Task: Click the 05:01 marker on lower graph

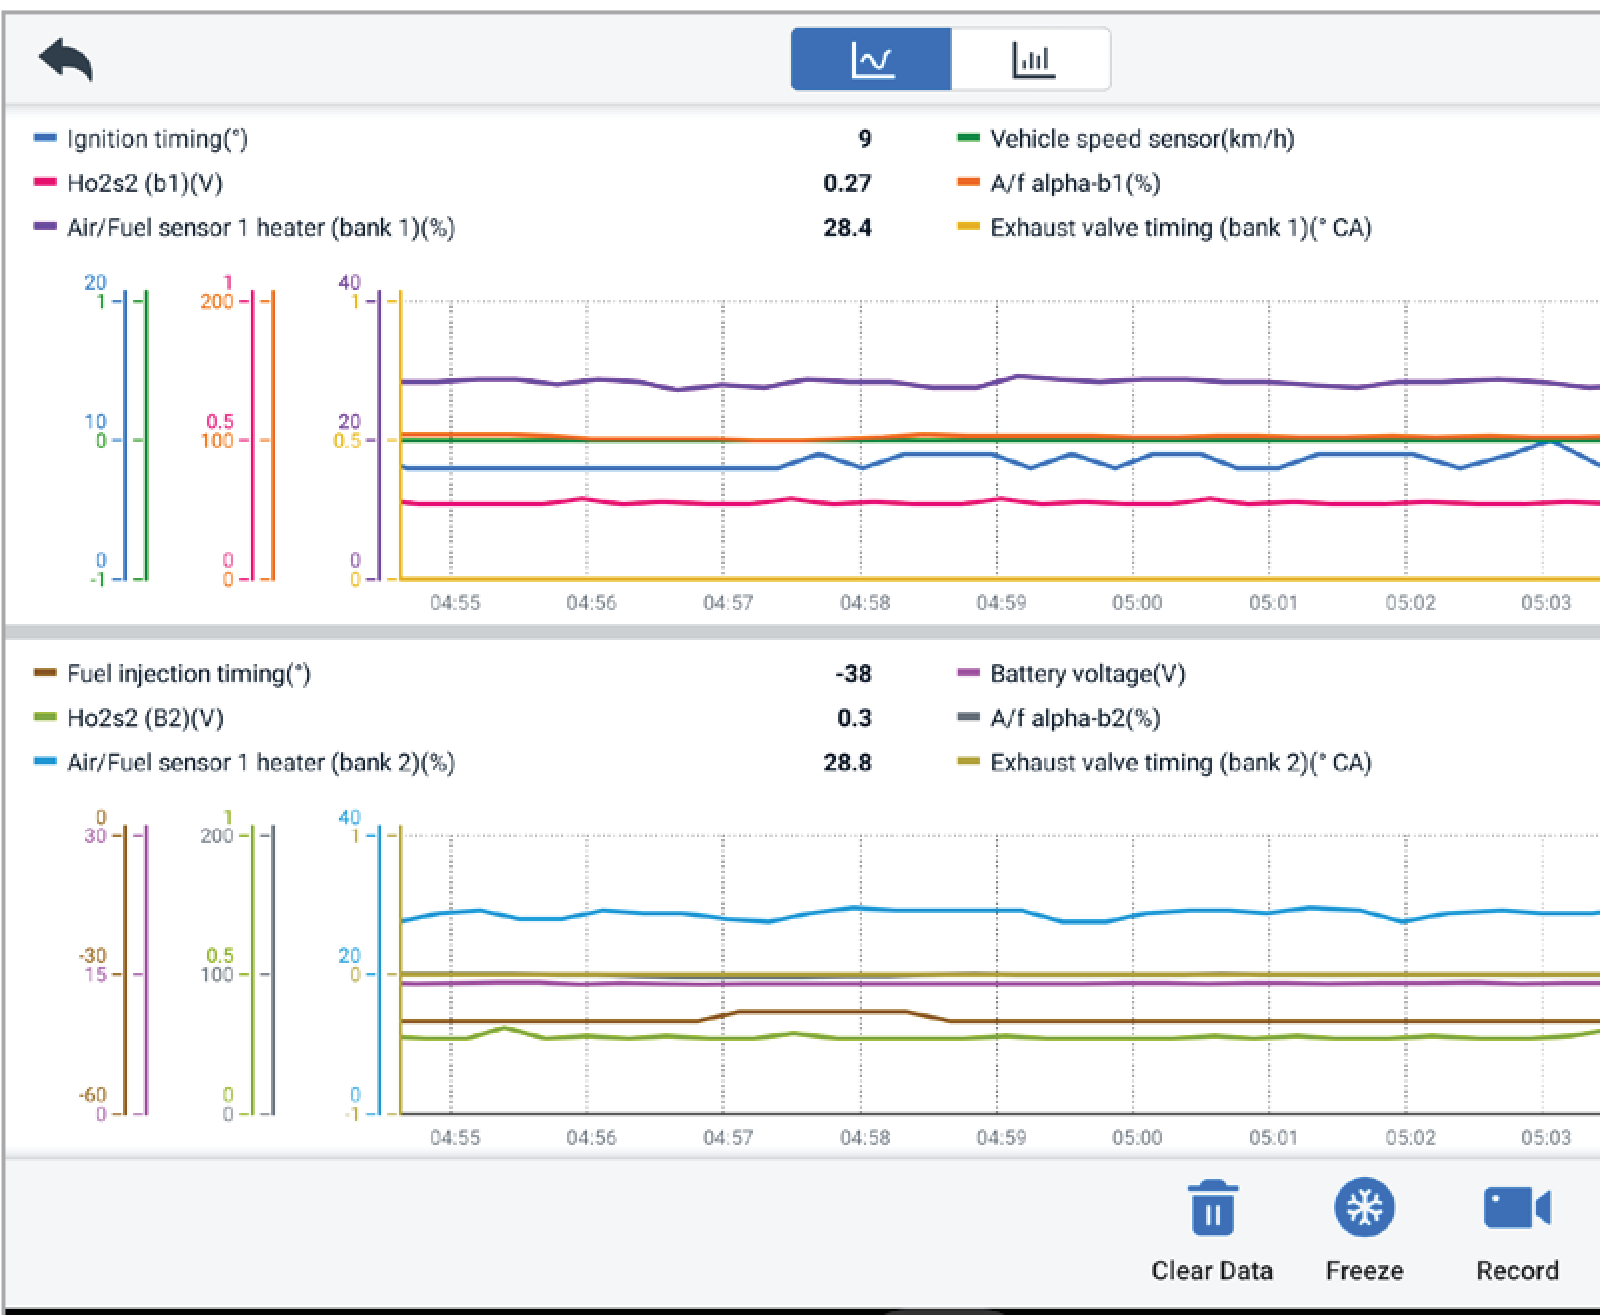Action: click(1273, 1138)
